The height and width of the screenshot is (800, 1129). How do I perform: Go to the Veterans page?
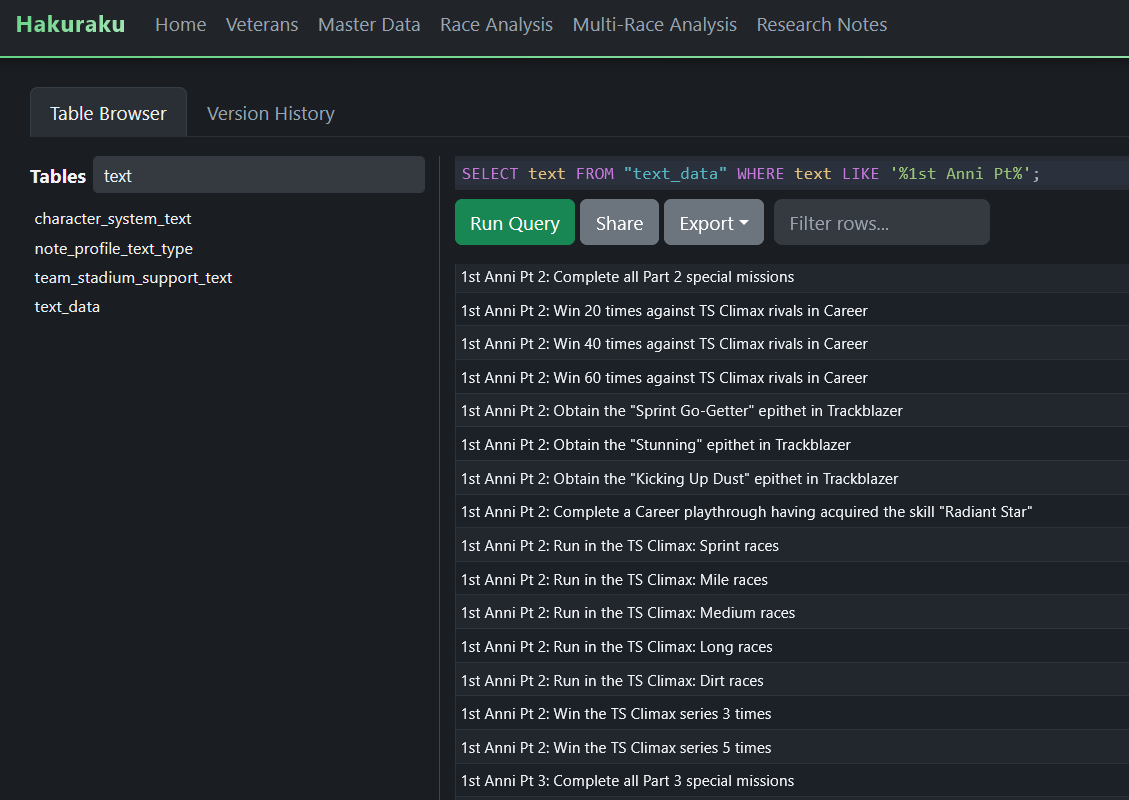click(262, 24)
